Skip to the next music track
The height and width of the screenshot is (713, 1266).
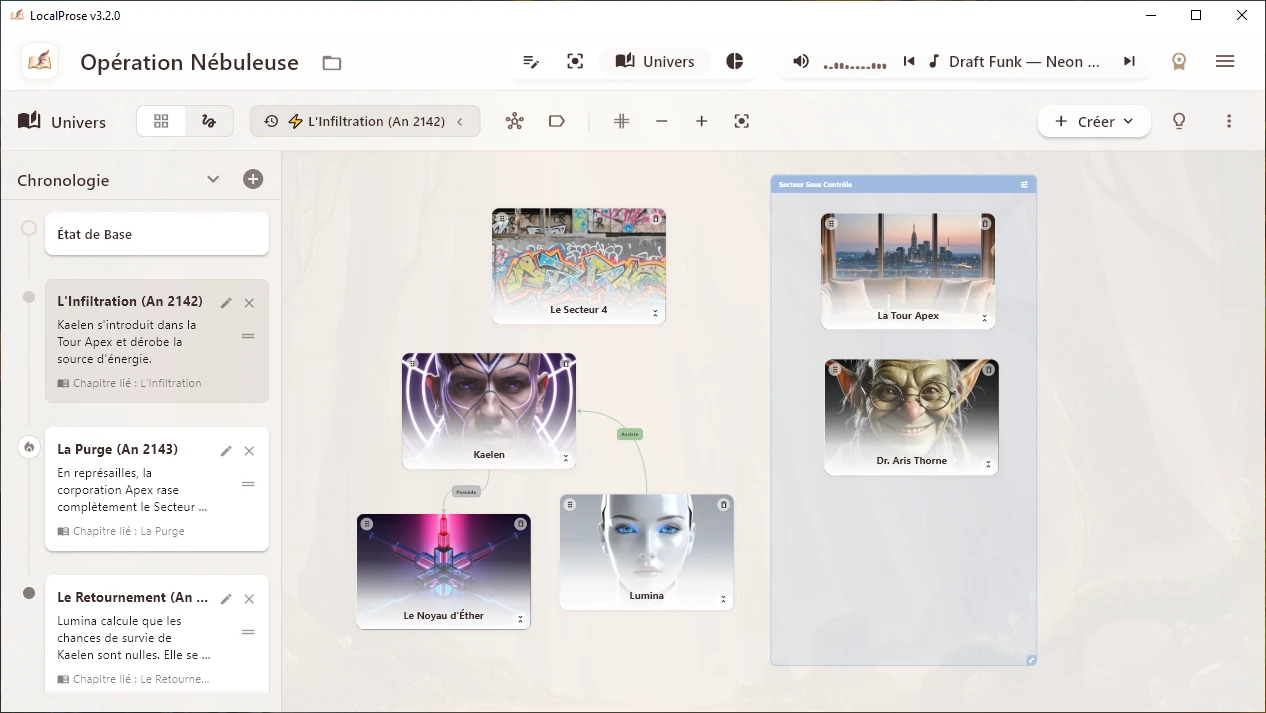coord(1129,61)
